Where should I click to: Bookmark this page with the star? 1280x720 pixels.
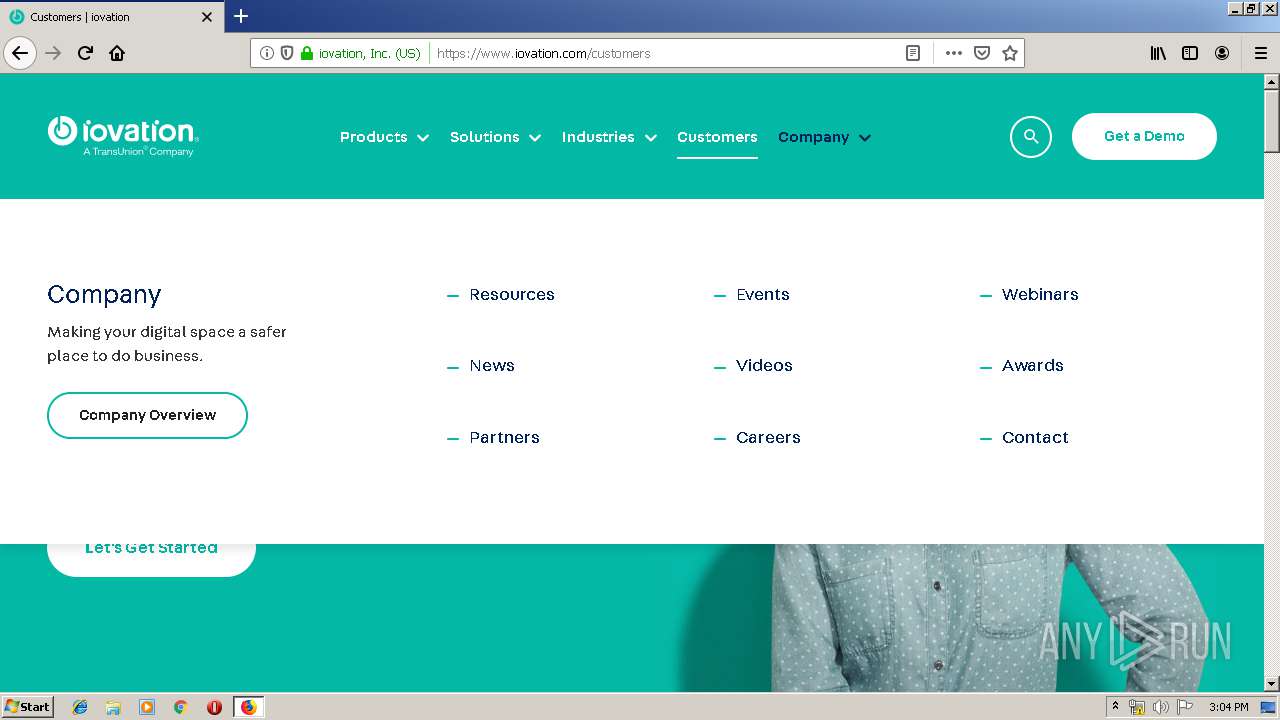[x=1010, y=53]
